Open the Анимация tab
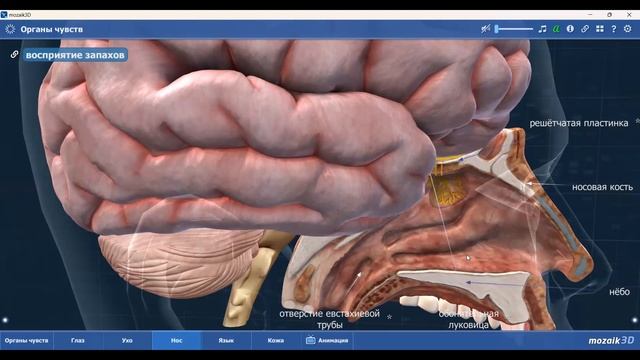Image resolution: width=640 pixels, height=360 pixels. pyautogui.click(x=327, y=340)
